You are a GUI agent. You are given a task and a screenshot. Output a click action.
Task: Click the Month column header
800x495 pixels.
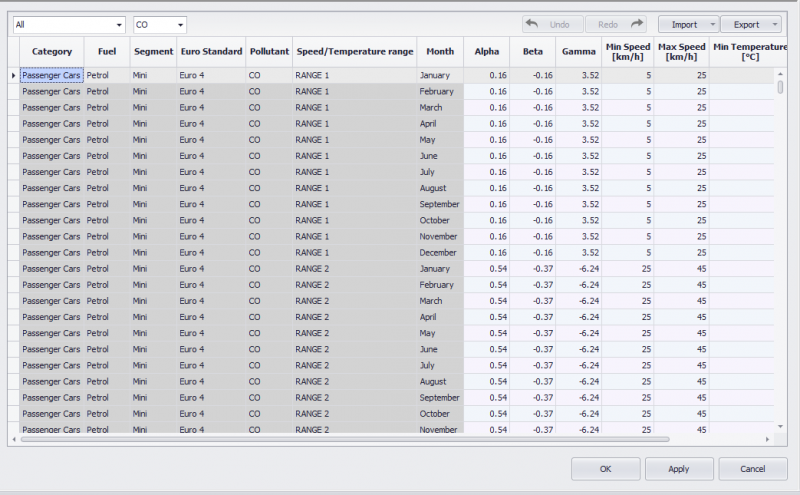[440, 52]
